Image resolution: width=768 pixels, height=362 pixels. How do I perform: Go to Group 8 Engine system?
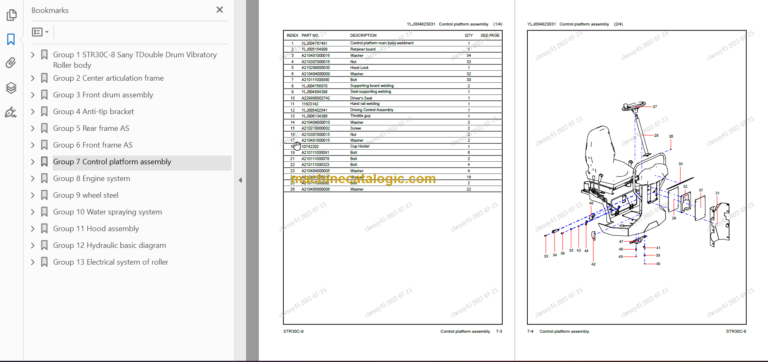pos(92,178)
